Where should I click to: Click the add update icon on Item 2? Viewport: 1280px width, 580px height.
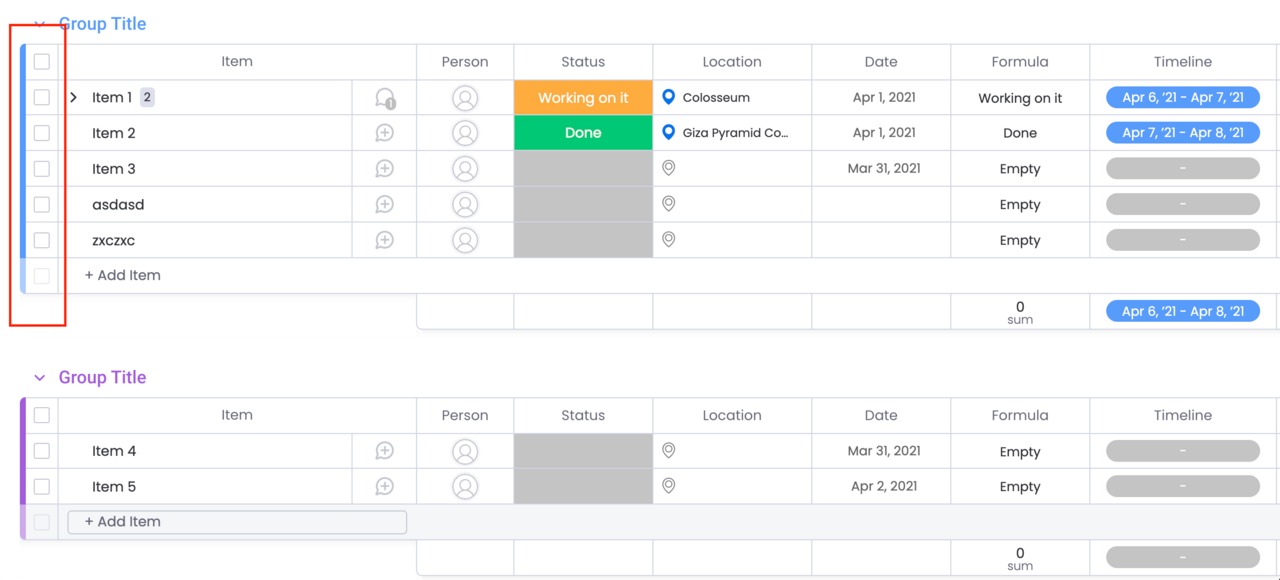pos(384,132)
